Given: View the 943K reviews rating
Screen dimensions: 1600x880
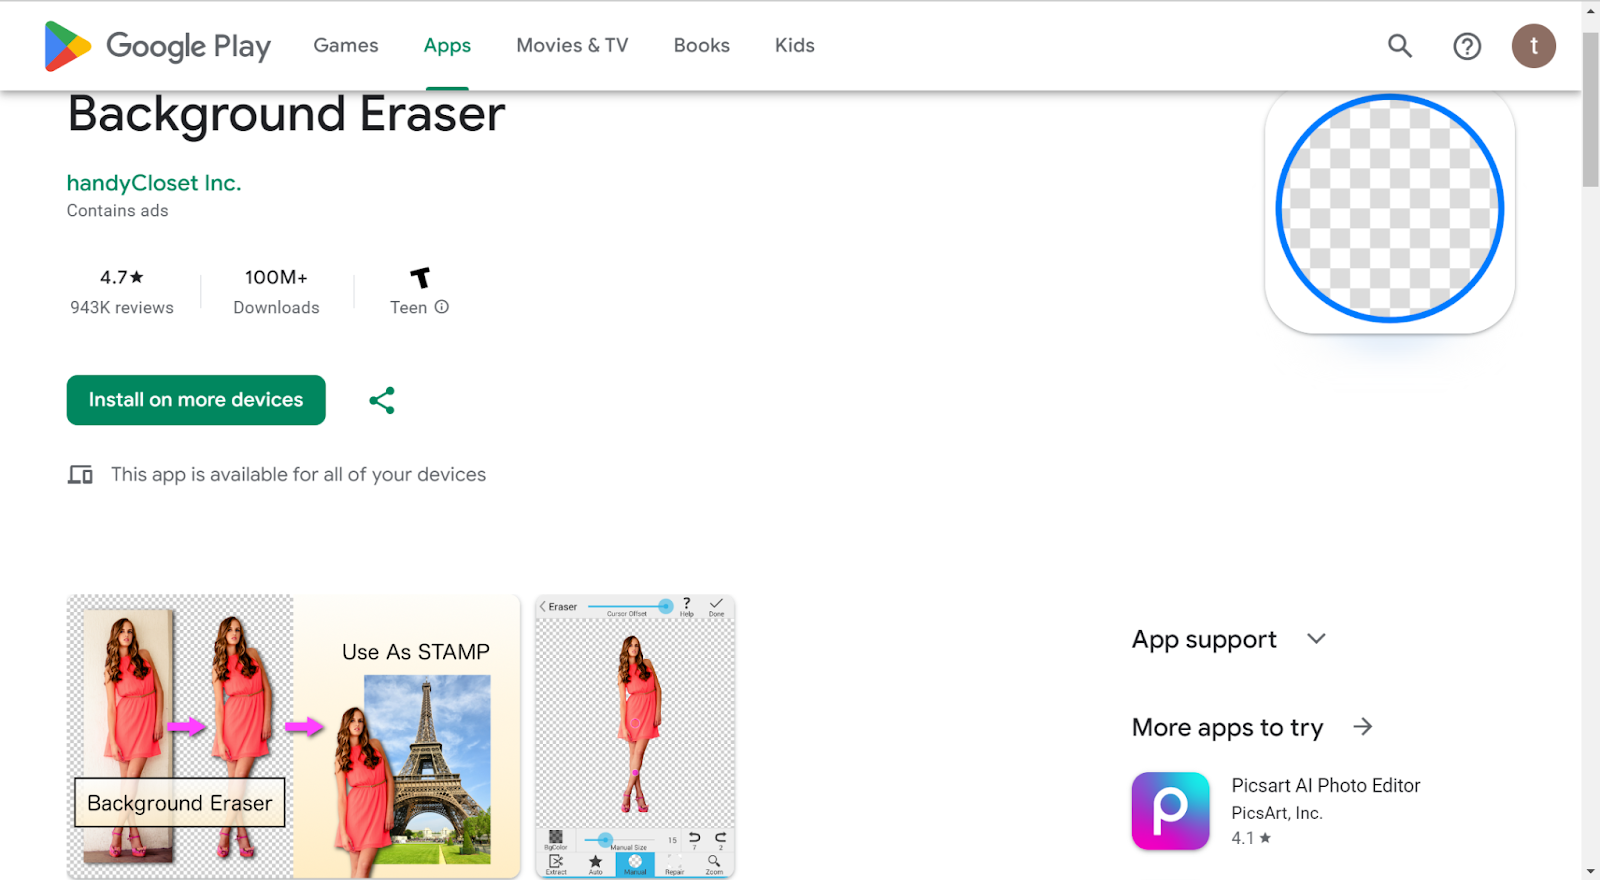Looking at the screenshot, I should pyautogui.click(x=122, y=291).
